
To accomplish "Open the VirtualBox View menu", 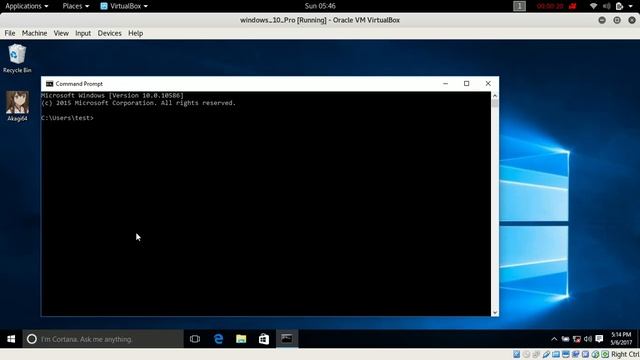I will tap(61, 33).
